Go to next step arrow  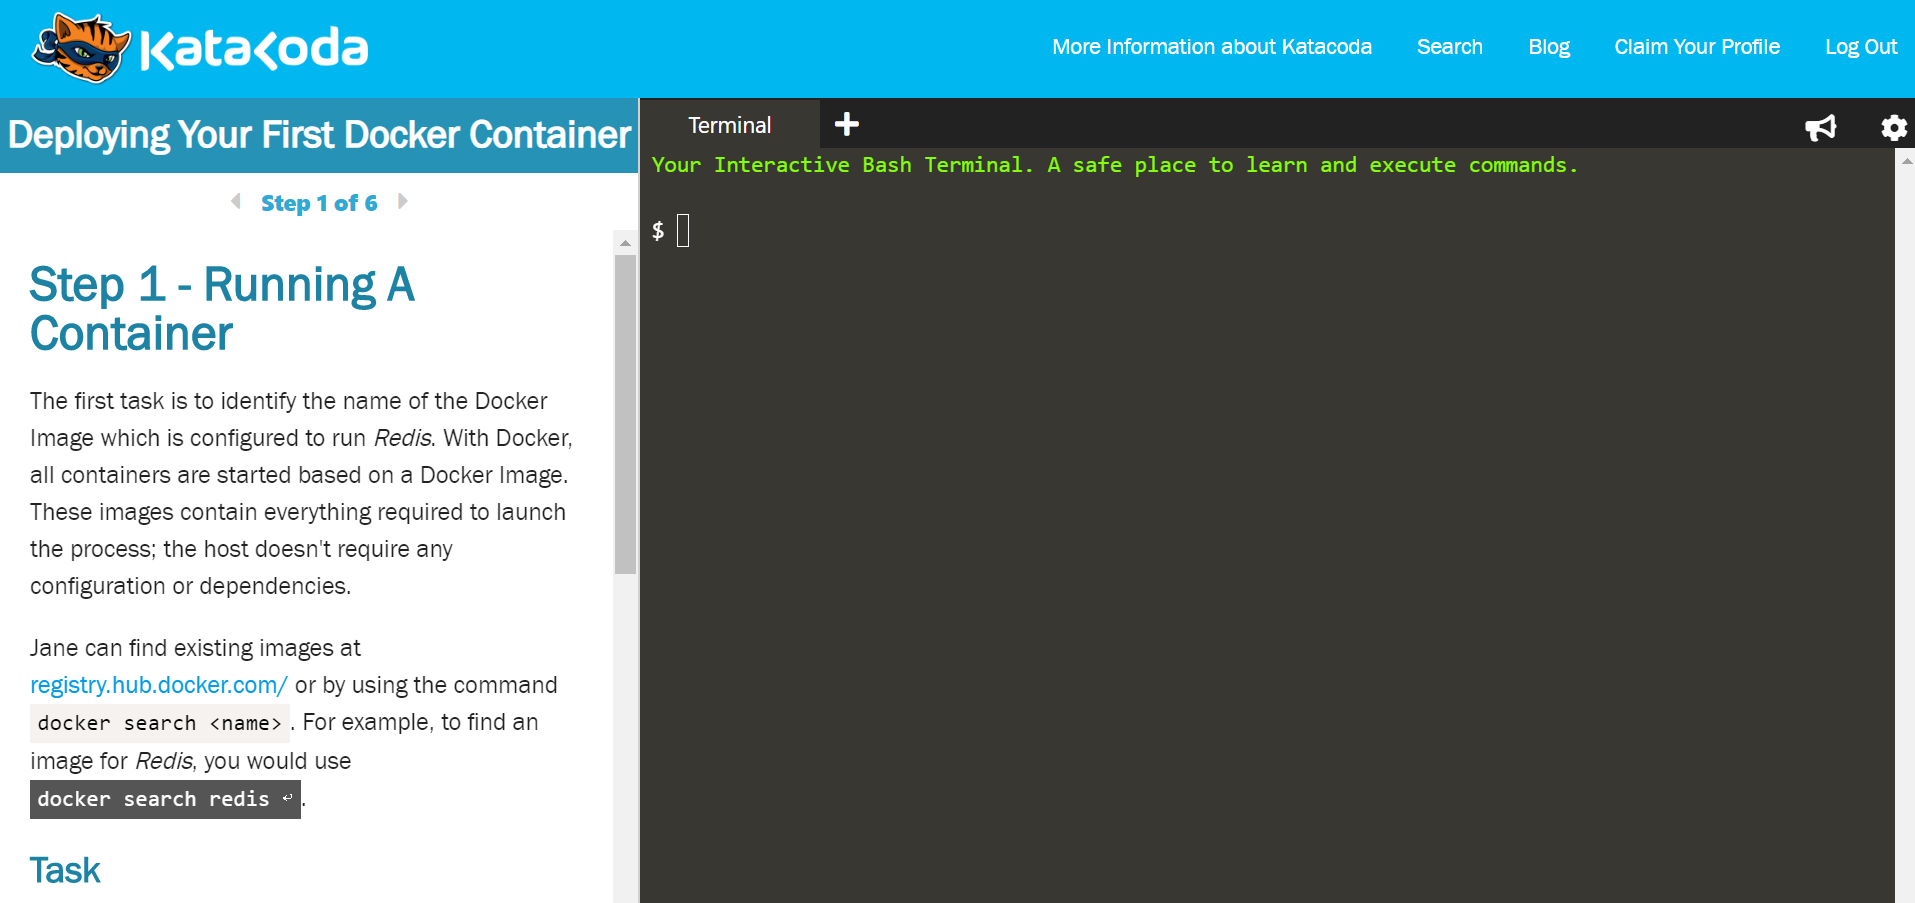coord(402,201)
